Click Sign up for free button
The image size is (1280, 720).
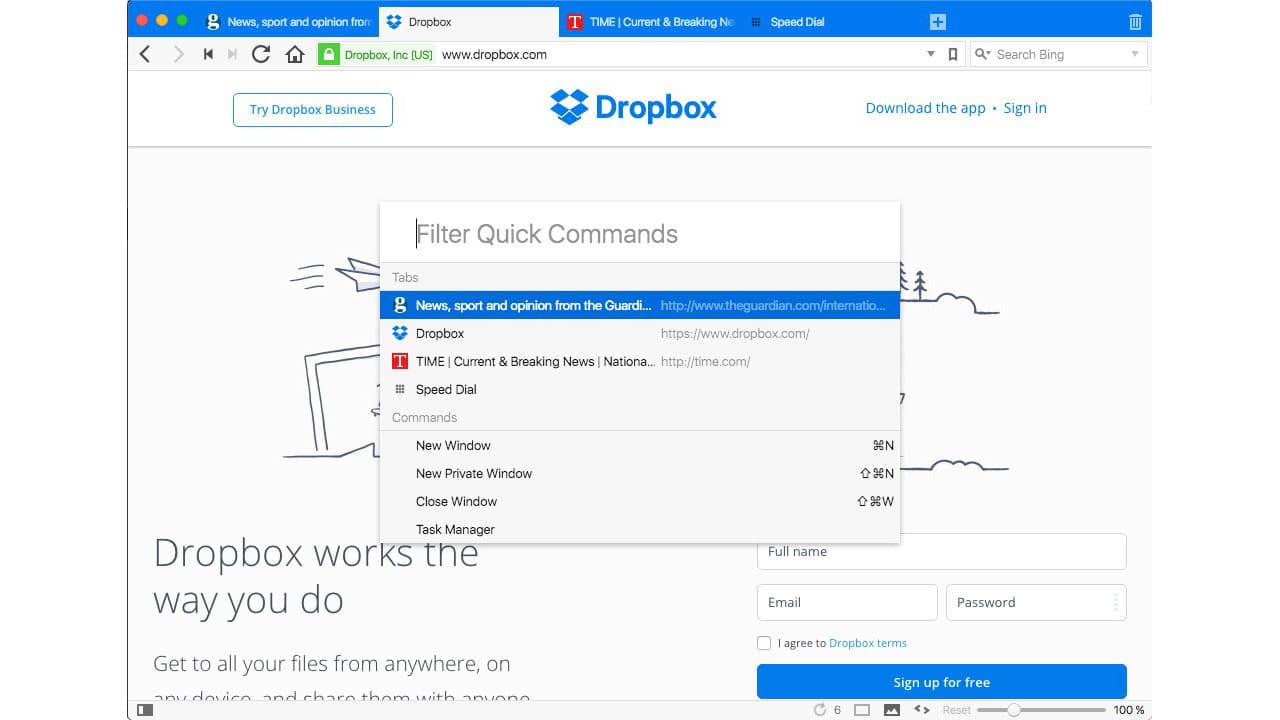pyautogui.click(x=942, y=682)
